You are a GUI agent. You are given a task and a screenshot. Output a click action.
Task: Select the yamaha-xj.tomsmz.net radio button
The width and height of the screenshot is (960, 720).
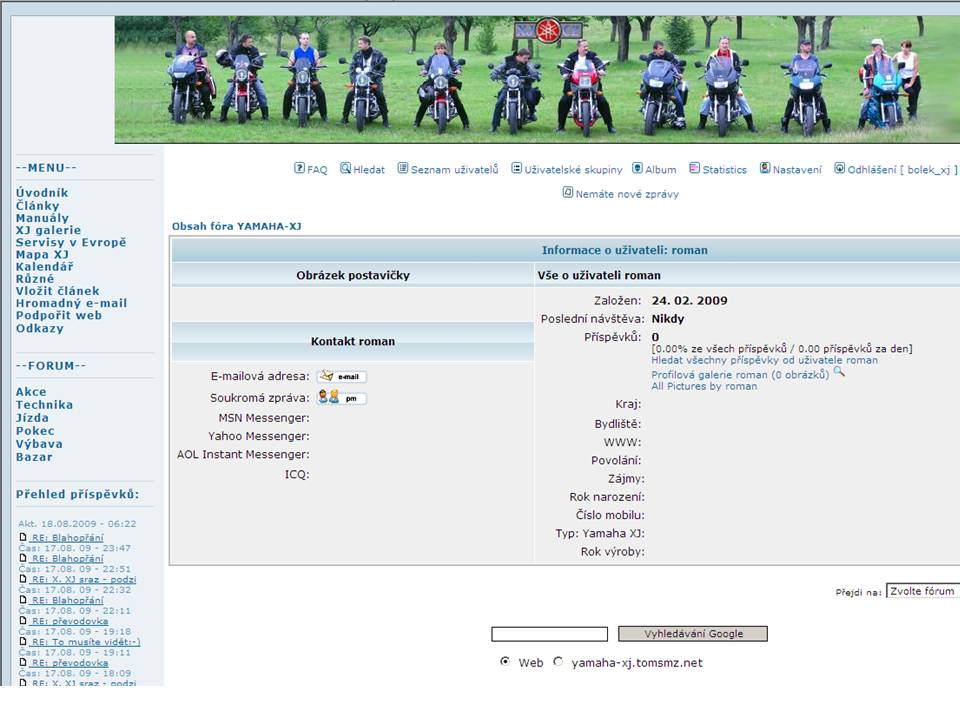point(558,661)
